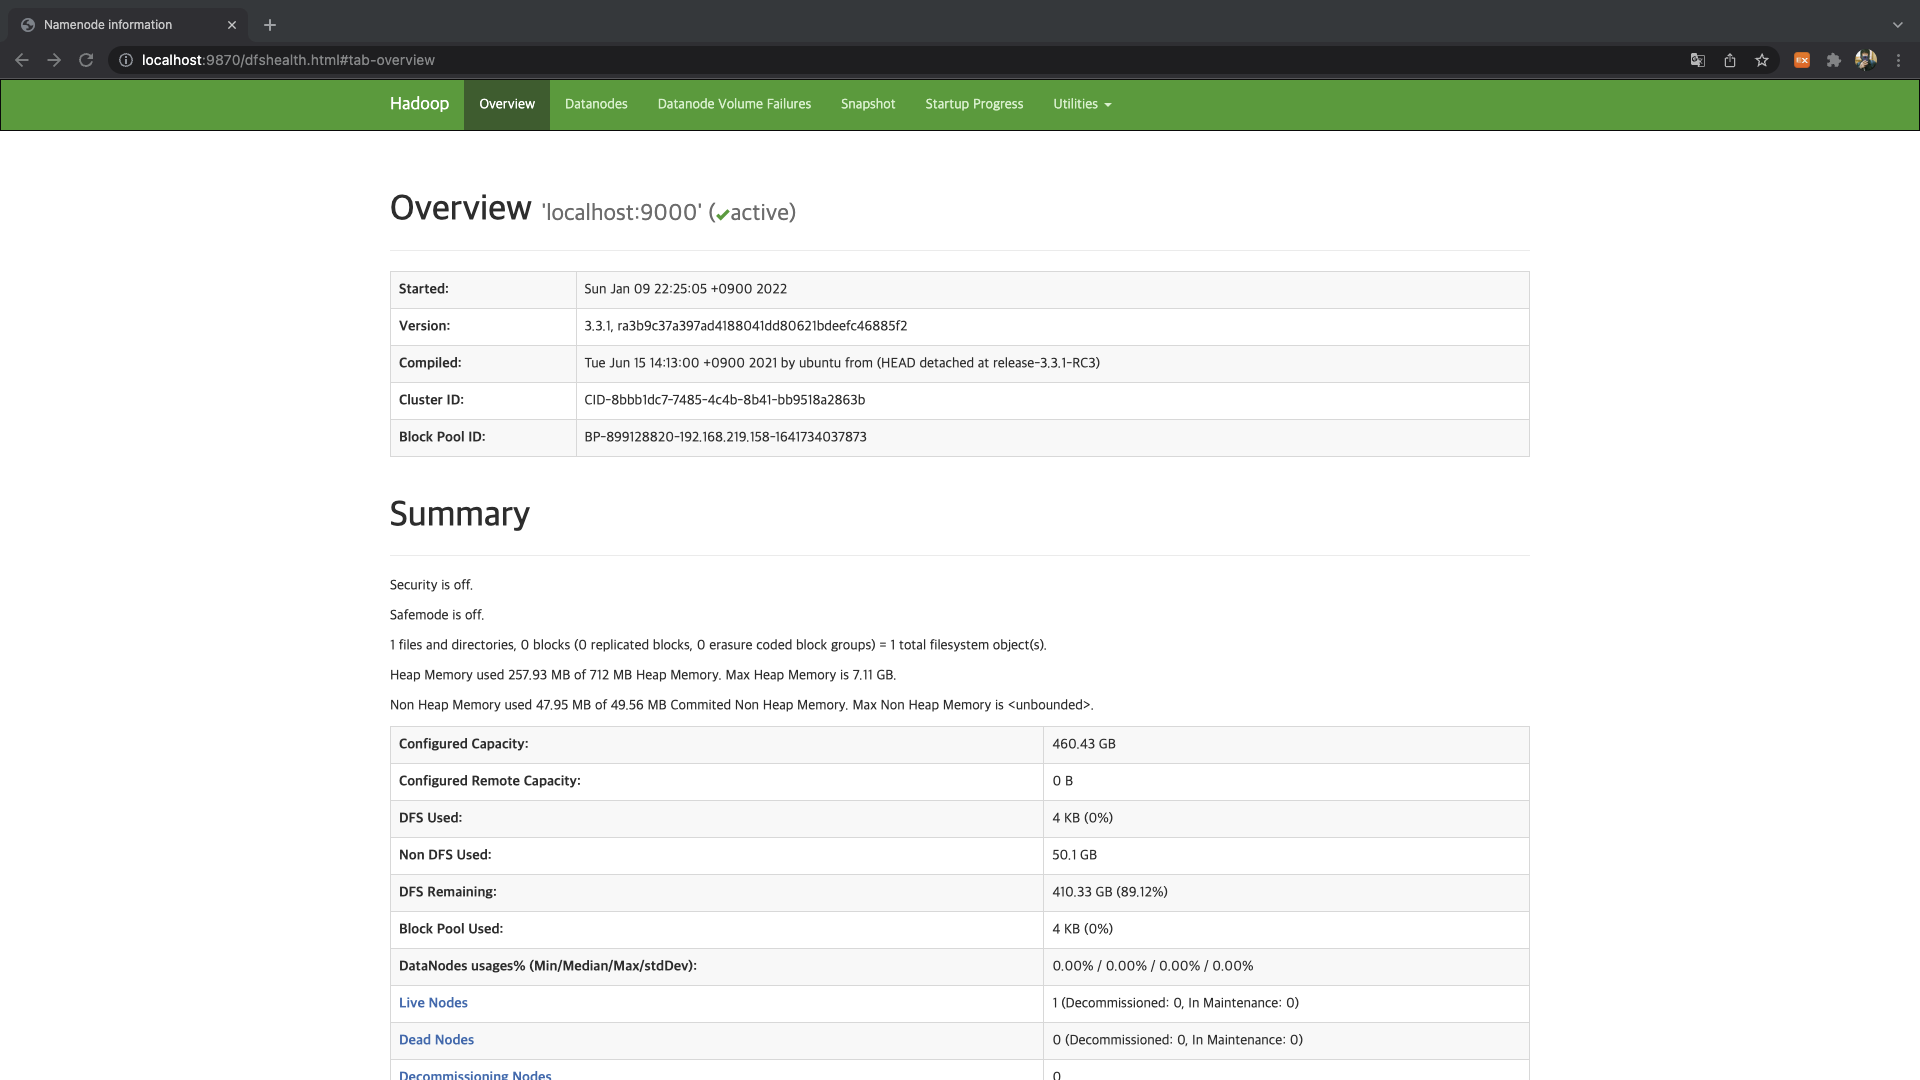Click the share page icon
This screenshot has height=1080, width=1920.
pyautogui.click(x=1730, y=60)
